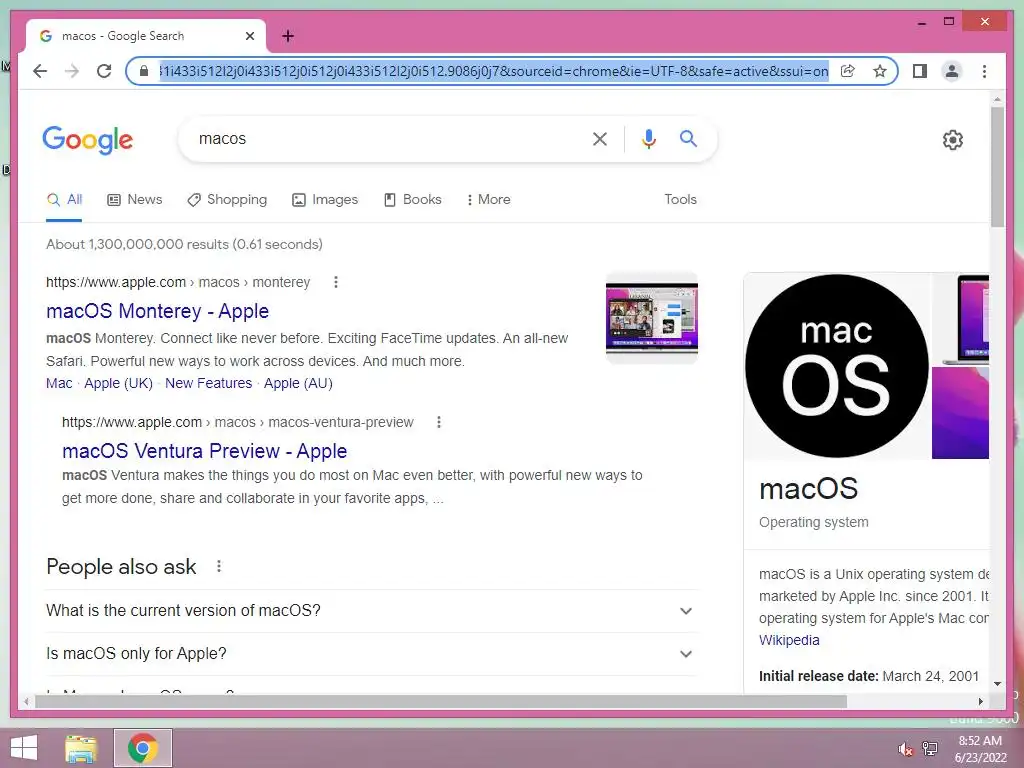1024x768 pixels.
Task: Follow the Apple (AU) sitelink
Action: [x=298, y=383]
